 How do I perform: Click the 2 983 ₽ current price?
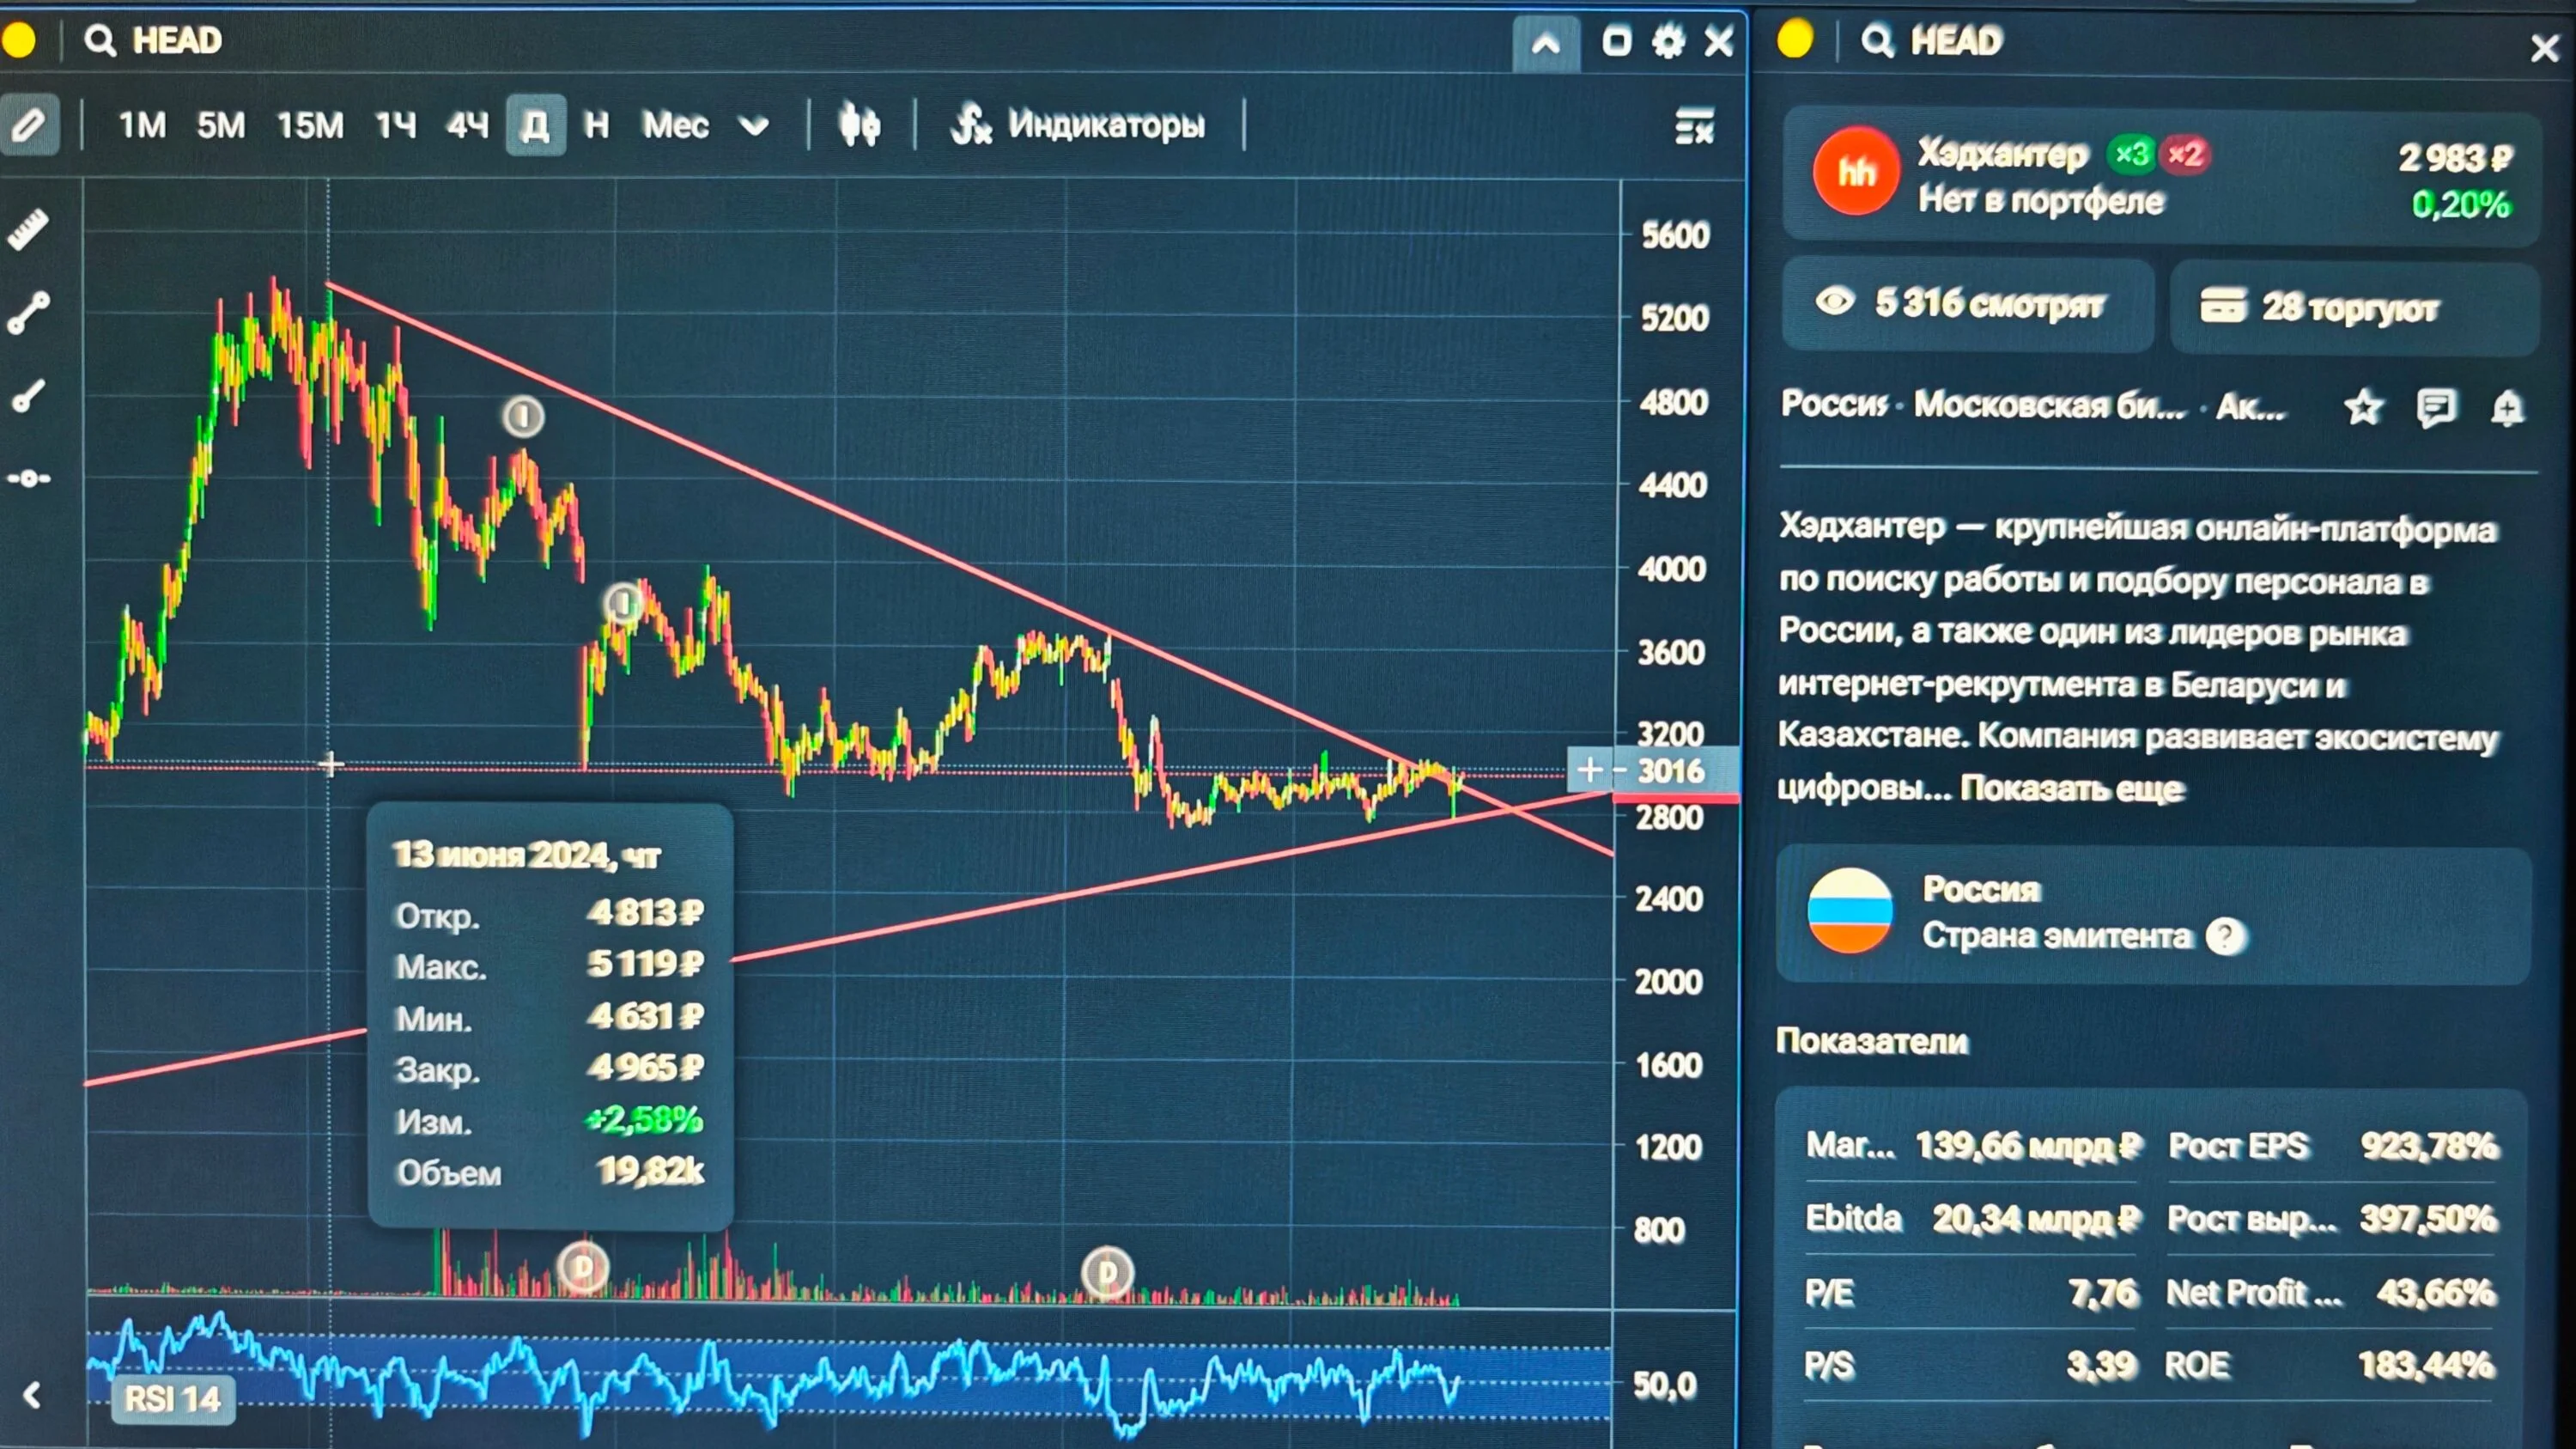[x=2456, y=158]
